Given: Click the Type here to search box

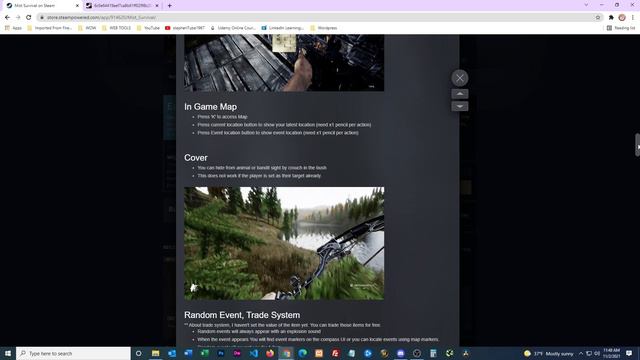Looking at the screenshot, I should (x=73, y=353).
